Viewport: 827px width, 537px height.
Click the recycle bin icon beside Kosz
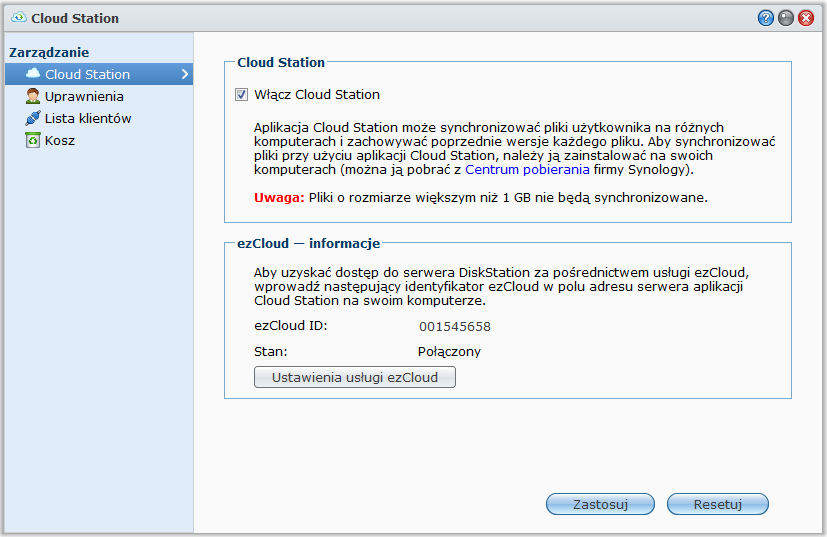pyautogui.click(x=33, y=140)
